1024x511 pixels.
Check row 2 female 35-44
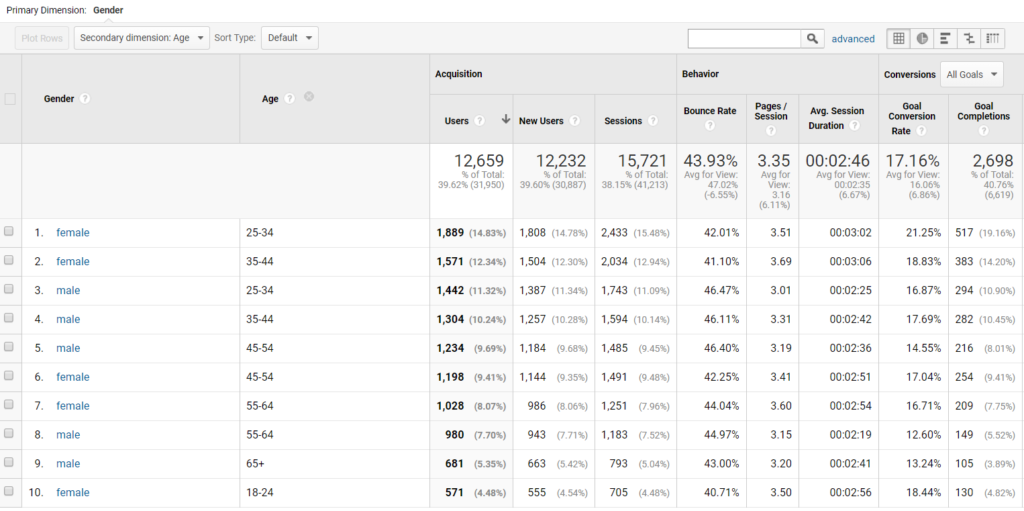click(x=8, y=260)
